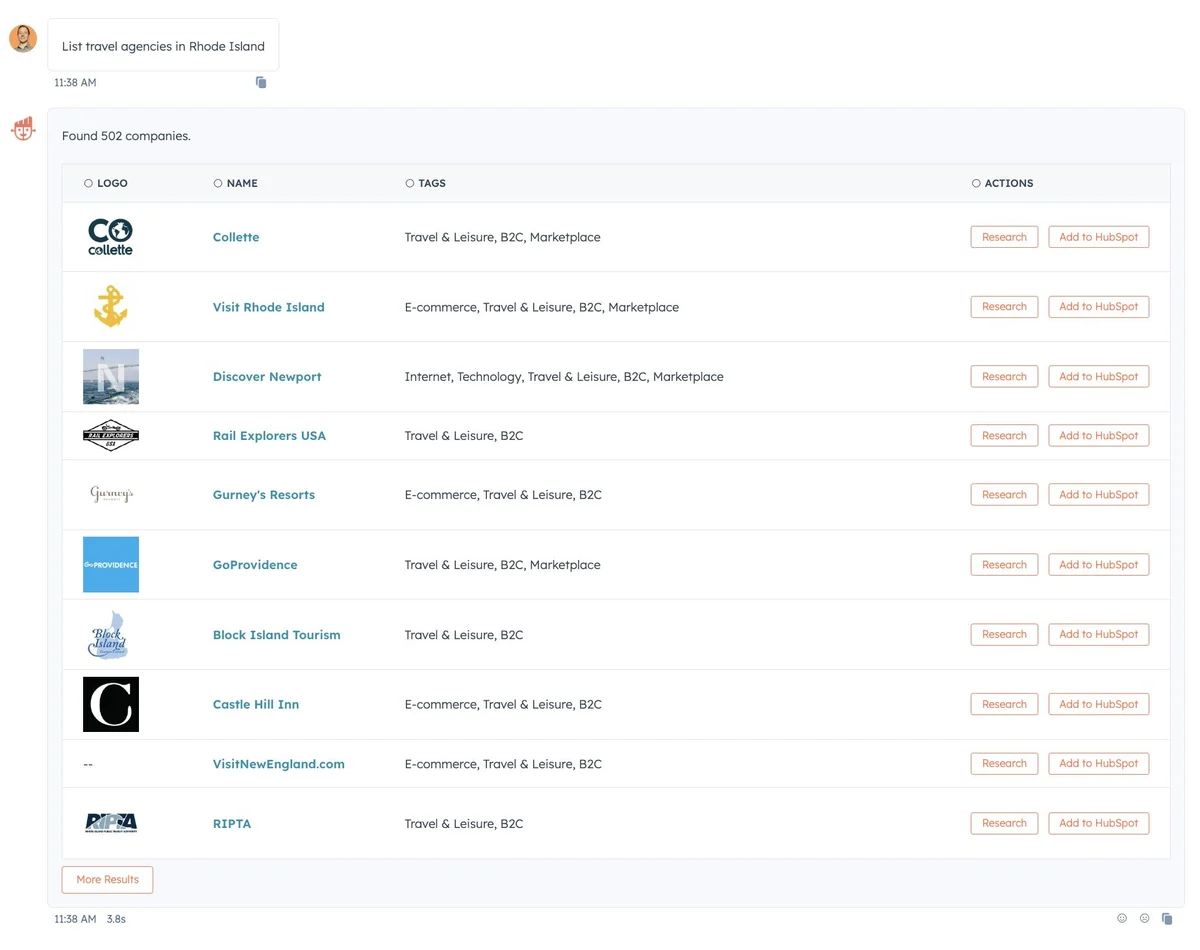Add GoProvidence to HubSpot
1200x950 pixels.
pyautogui.click(x=1099, y=565)
